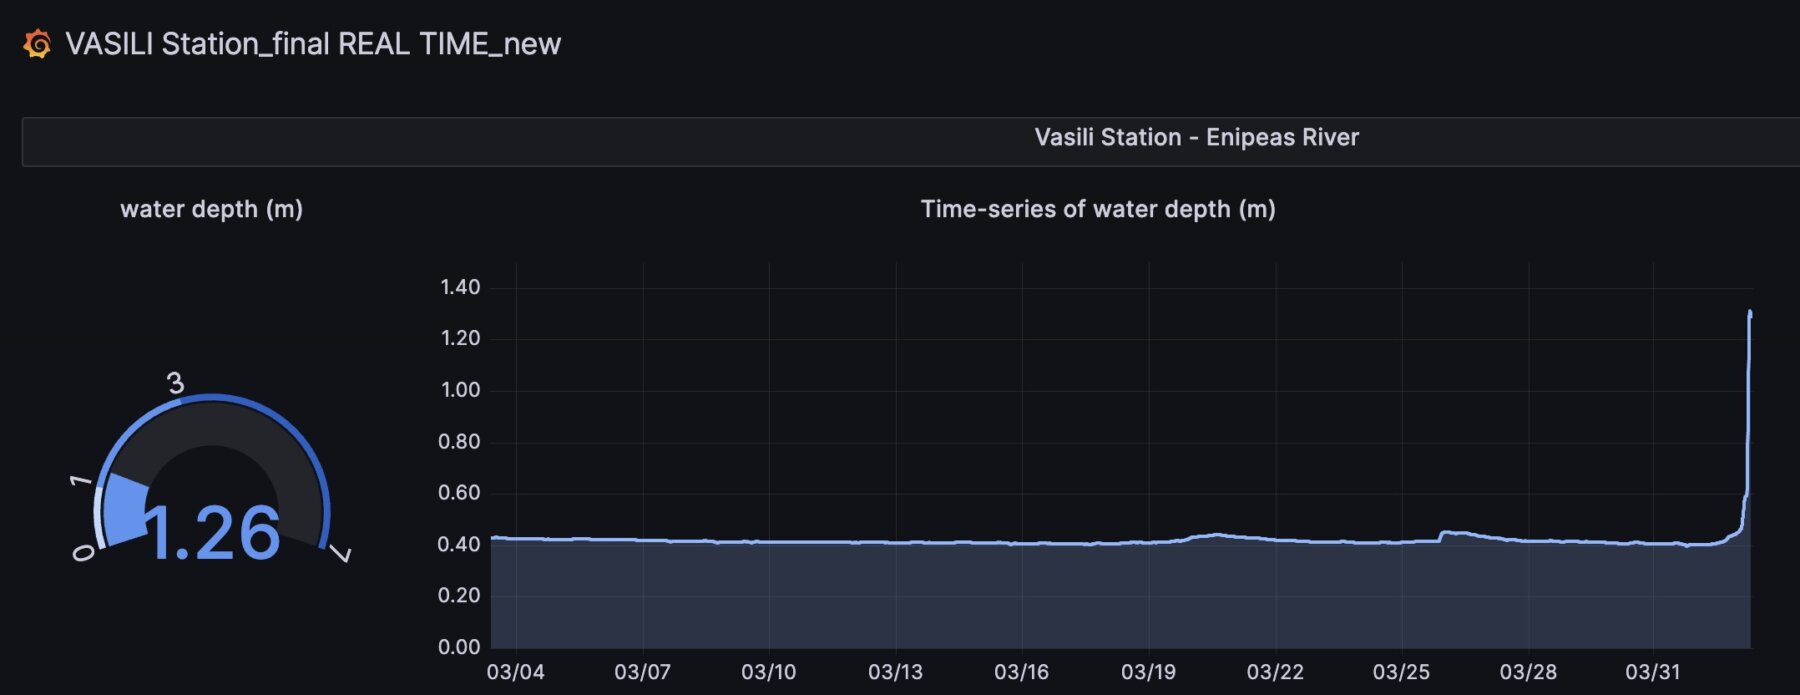Open the VASILI Station_final REAL TIME_new dashboard title
This screenshot has height=695, width=1800.
click(312, 44)
